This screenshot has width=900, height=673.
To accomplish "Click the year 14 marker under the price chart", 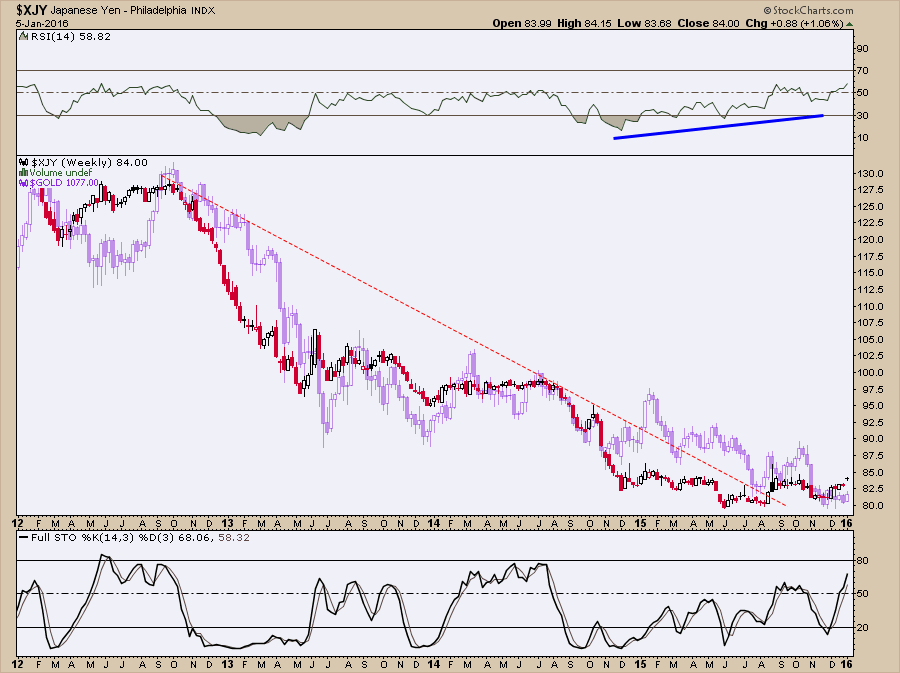I will coord(434,523).
